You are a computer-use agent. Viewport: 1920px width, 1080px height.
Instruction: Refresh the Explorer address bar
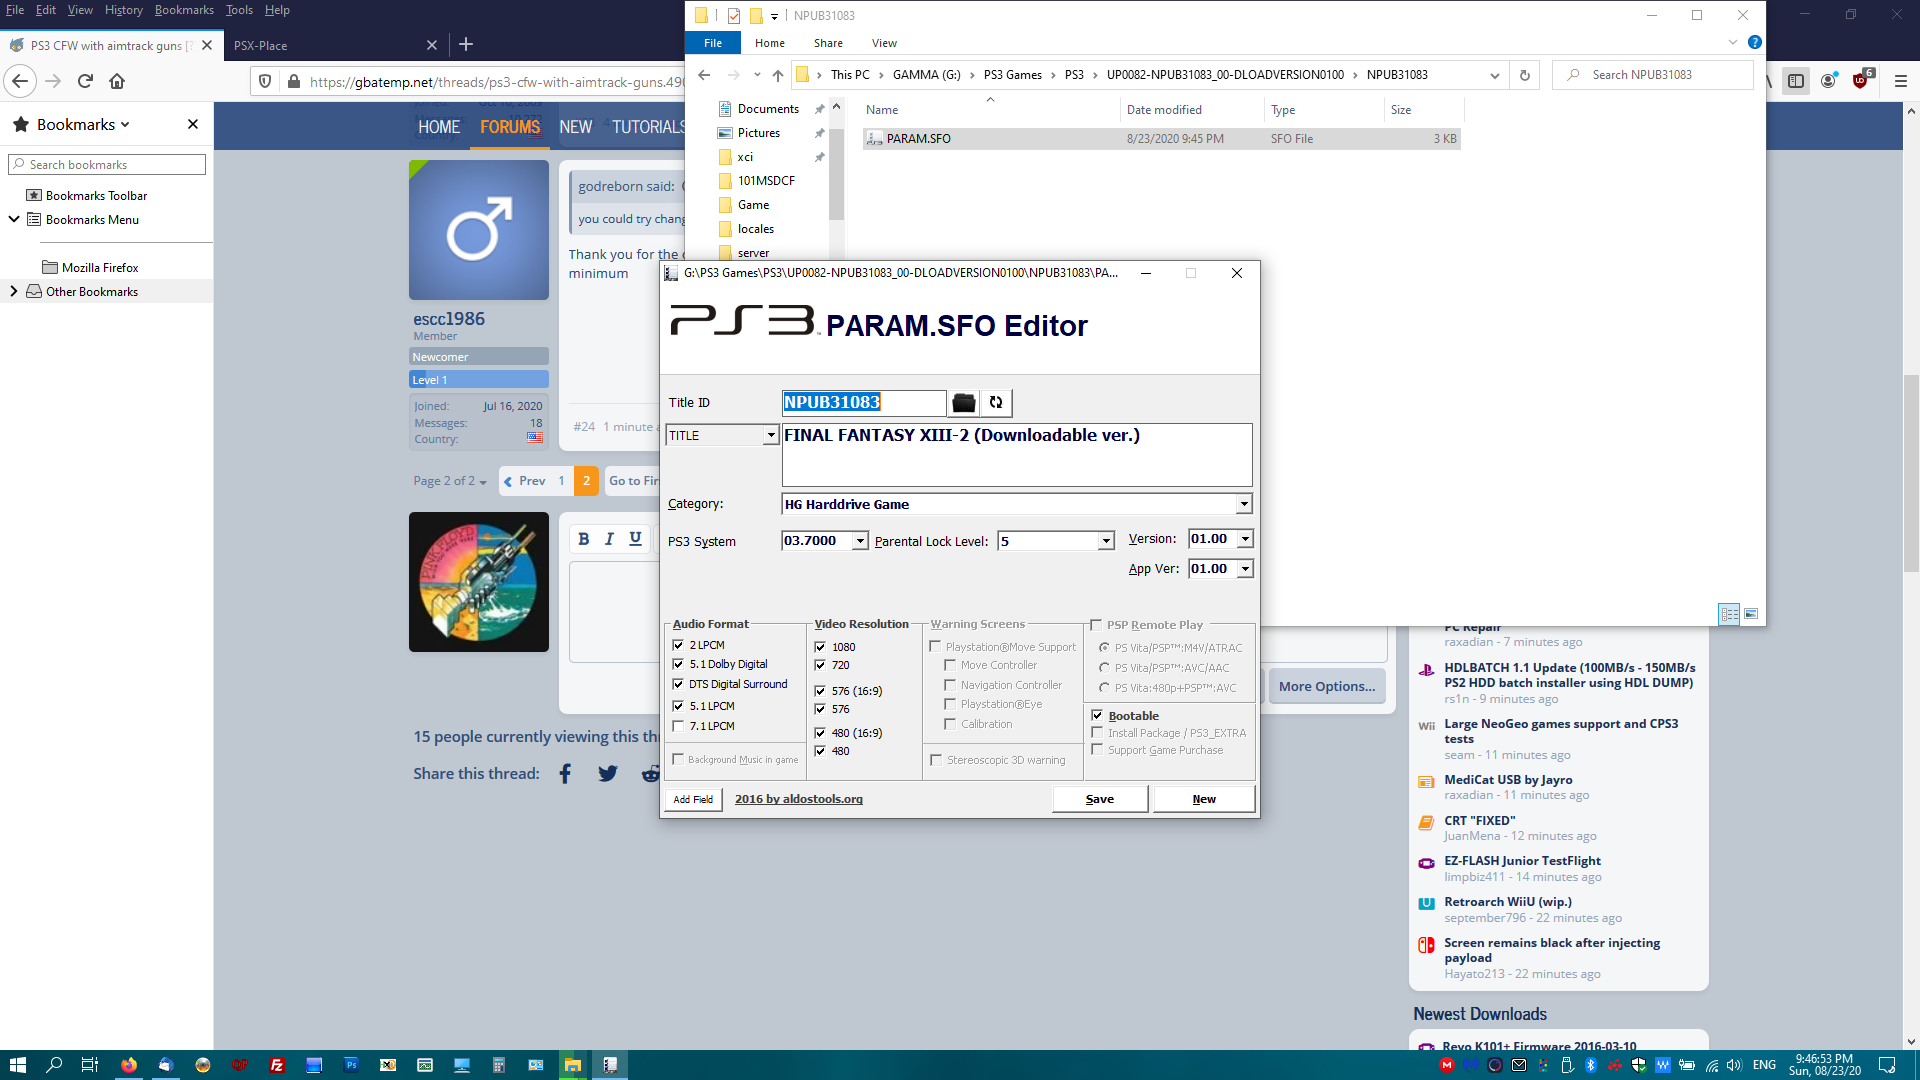pos(1524,75)
